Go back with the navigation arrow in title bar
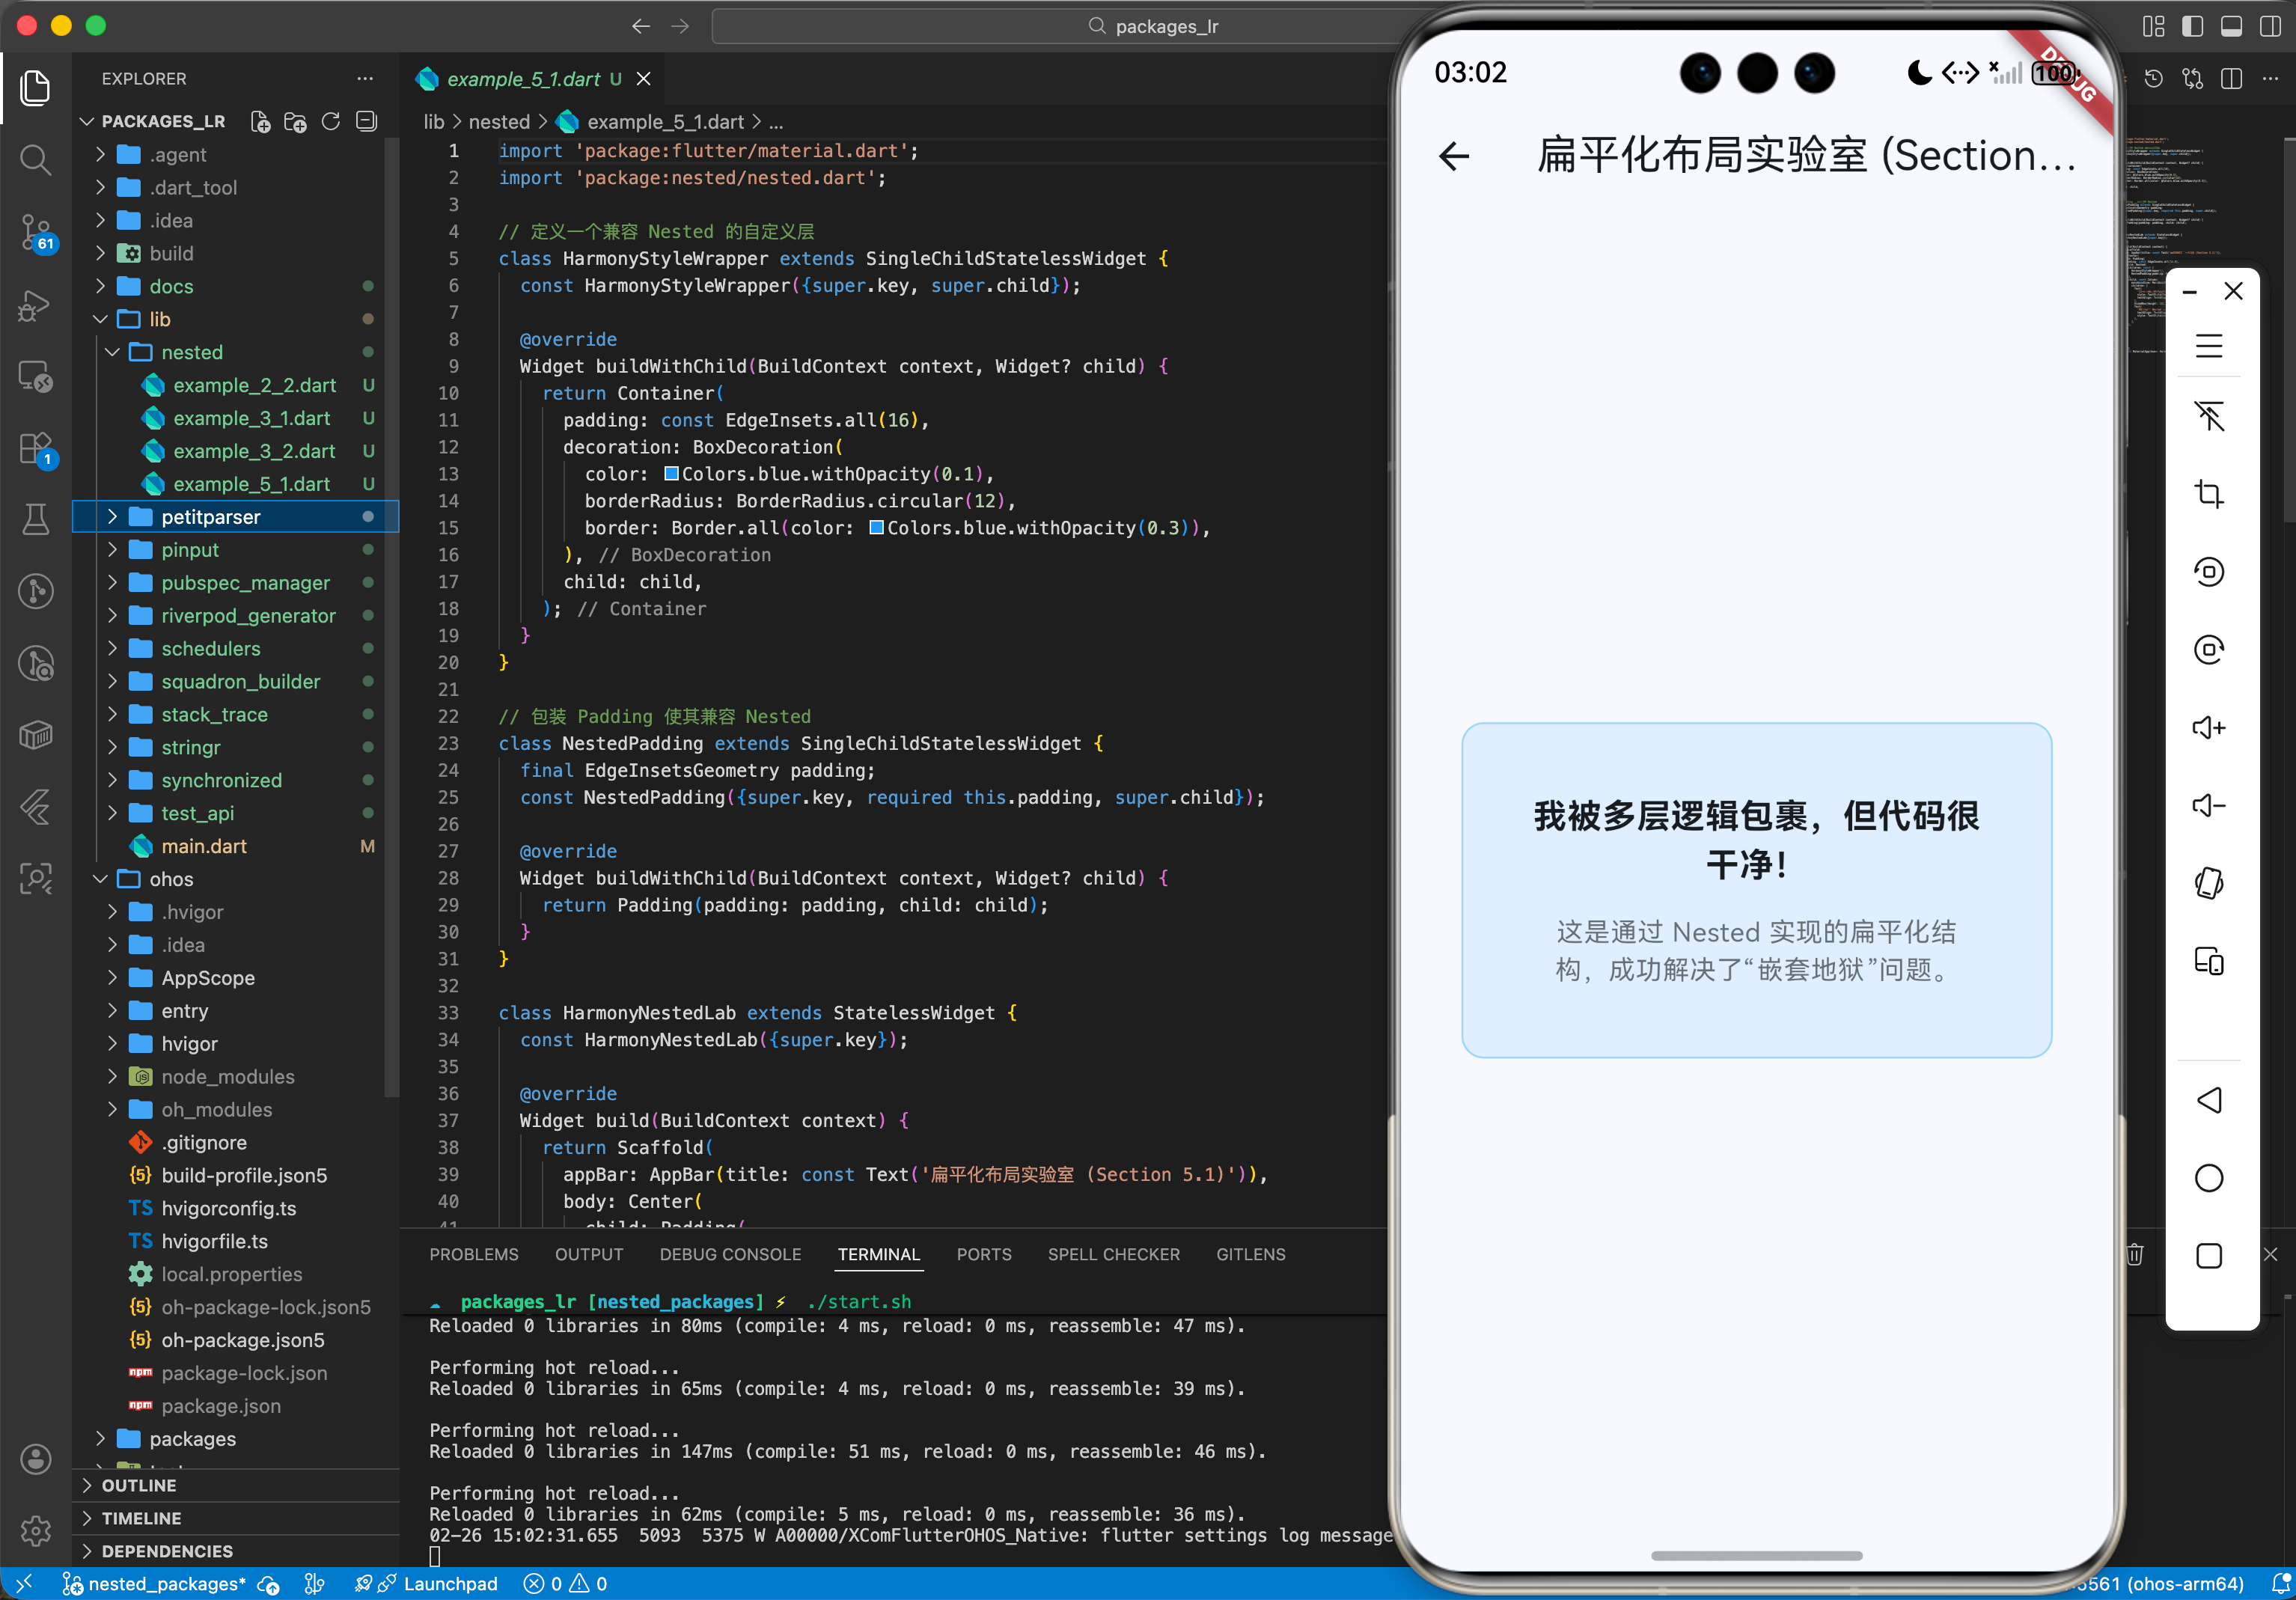 point(641,26)
